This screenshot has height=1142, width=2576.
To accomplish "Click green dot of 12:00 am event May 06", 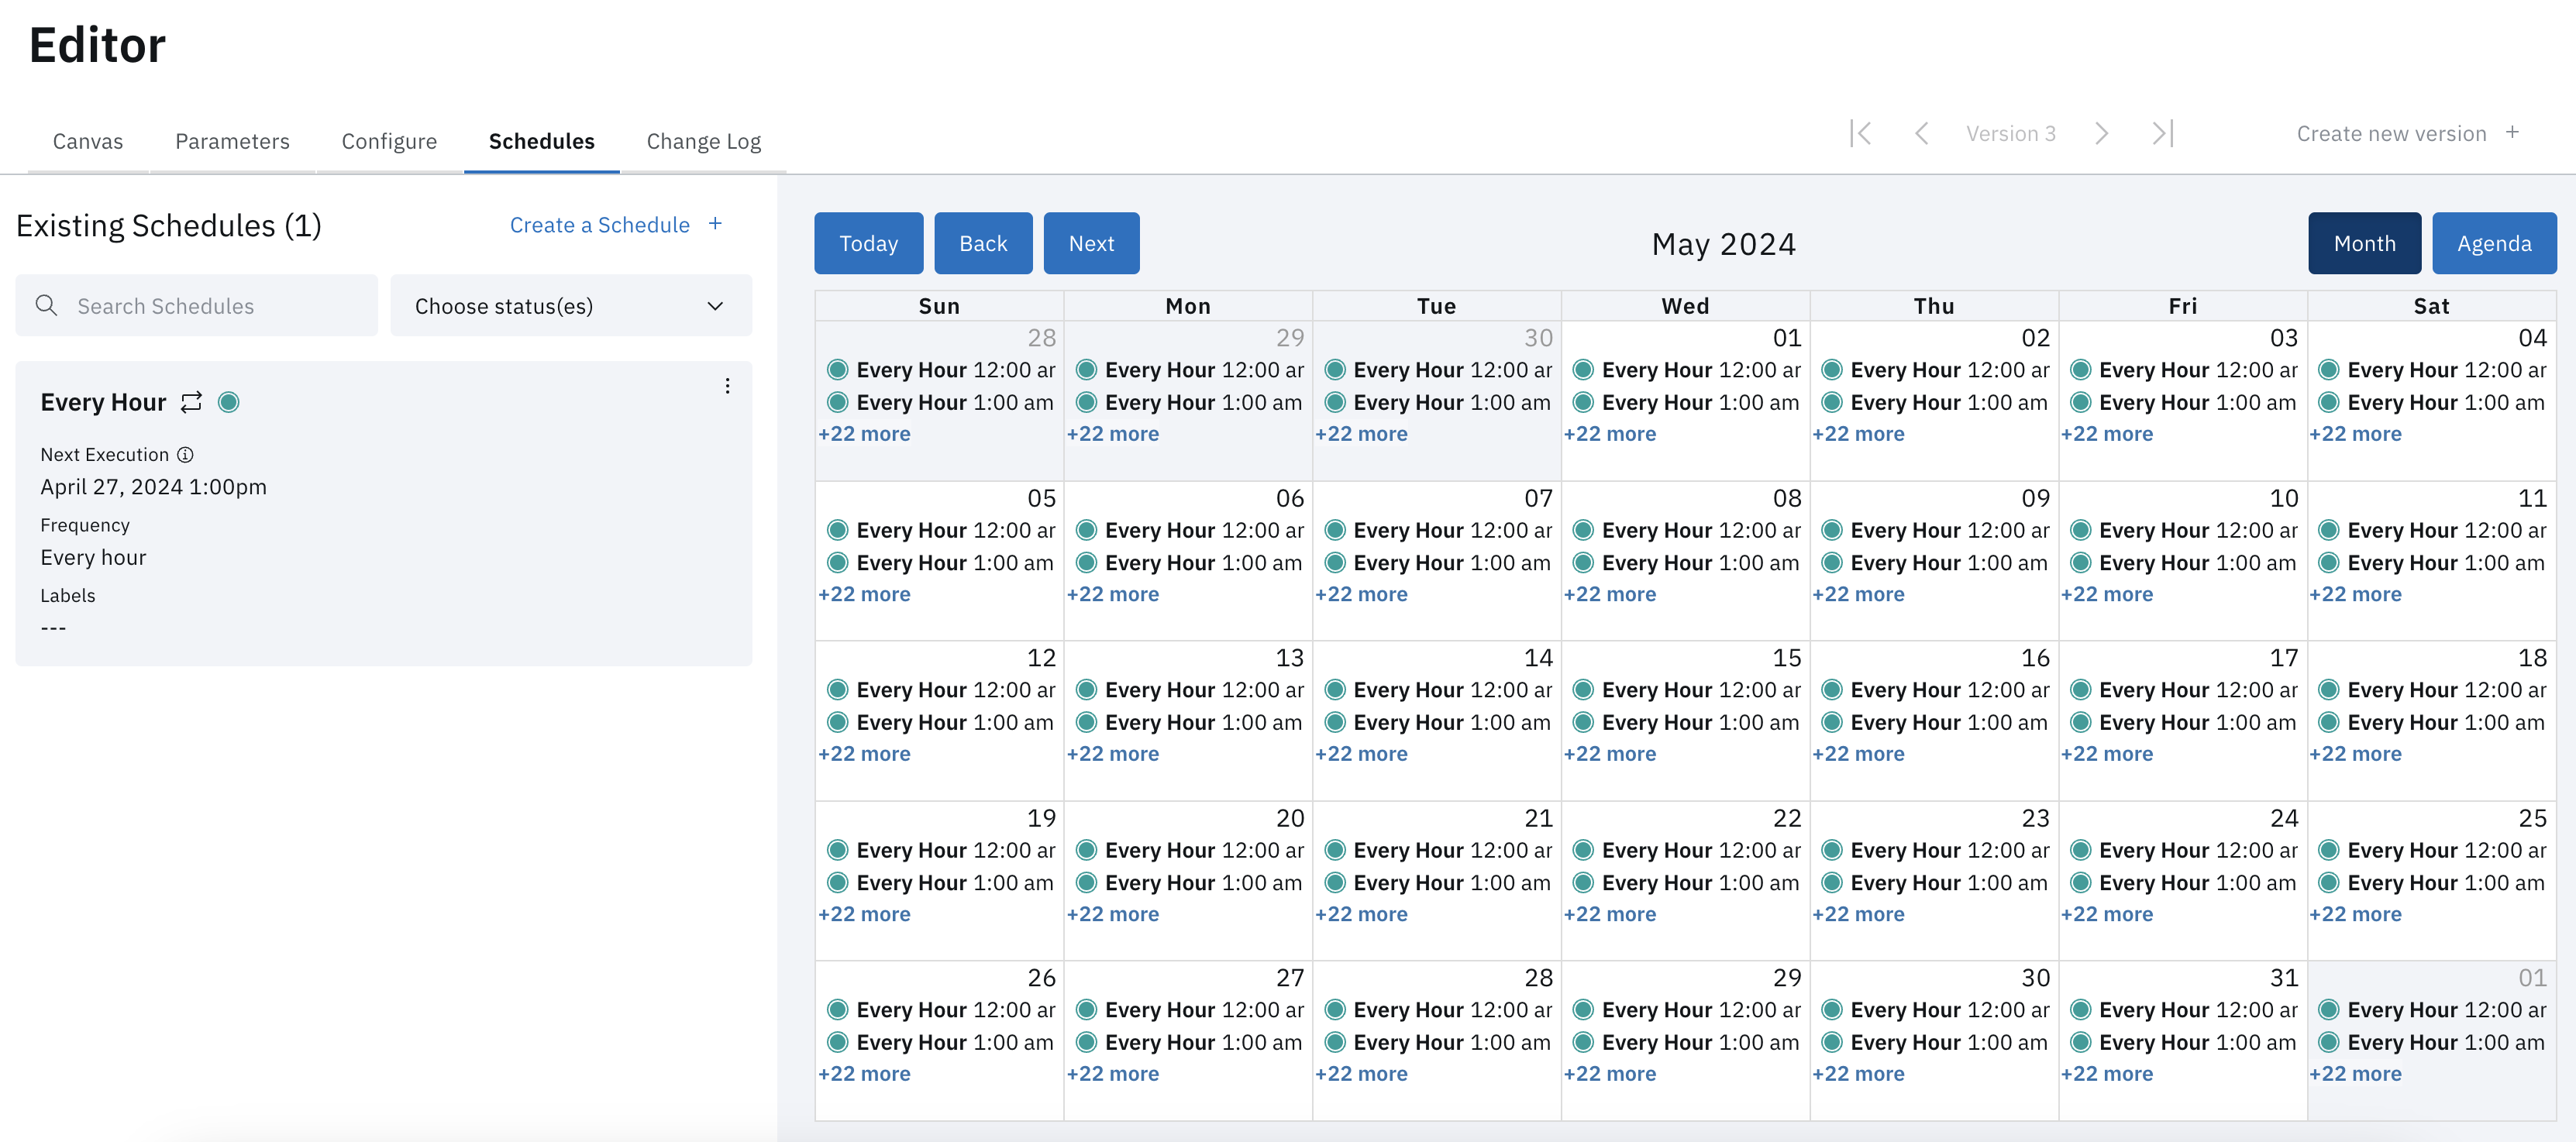I will pos(1086,530).
